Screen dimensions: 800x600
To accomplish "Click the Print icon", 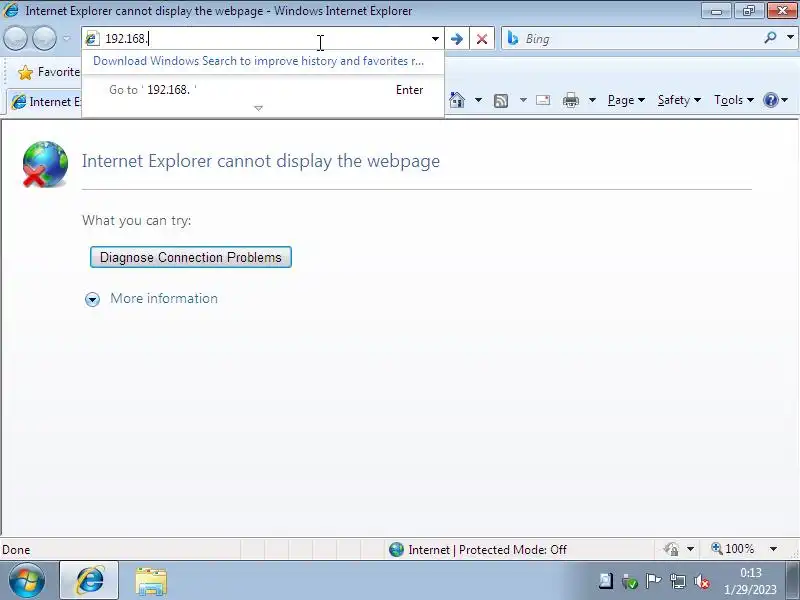I will click(x=570, y=100).
